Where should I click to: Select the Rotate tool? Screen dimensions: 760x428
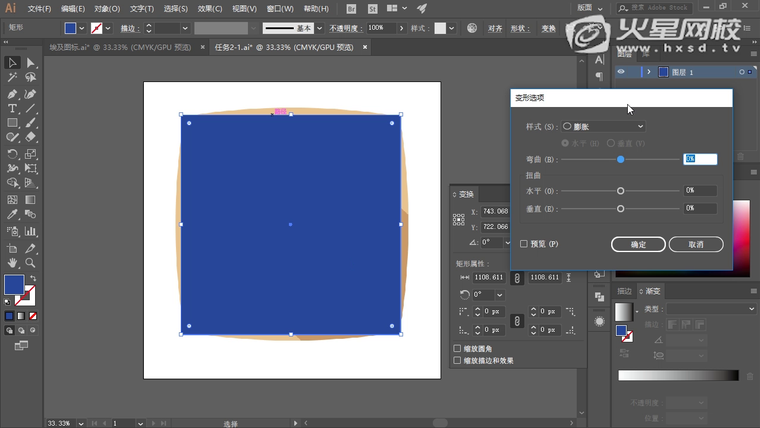12,154
